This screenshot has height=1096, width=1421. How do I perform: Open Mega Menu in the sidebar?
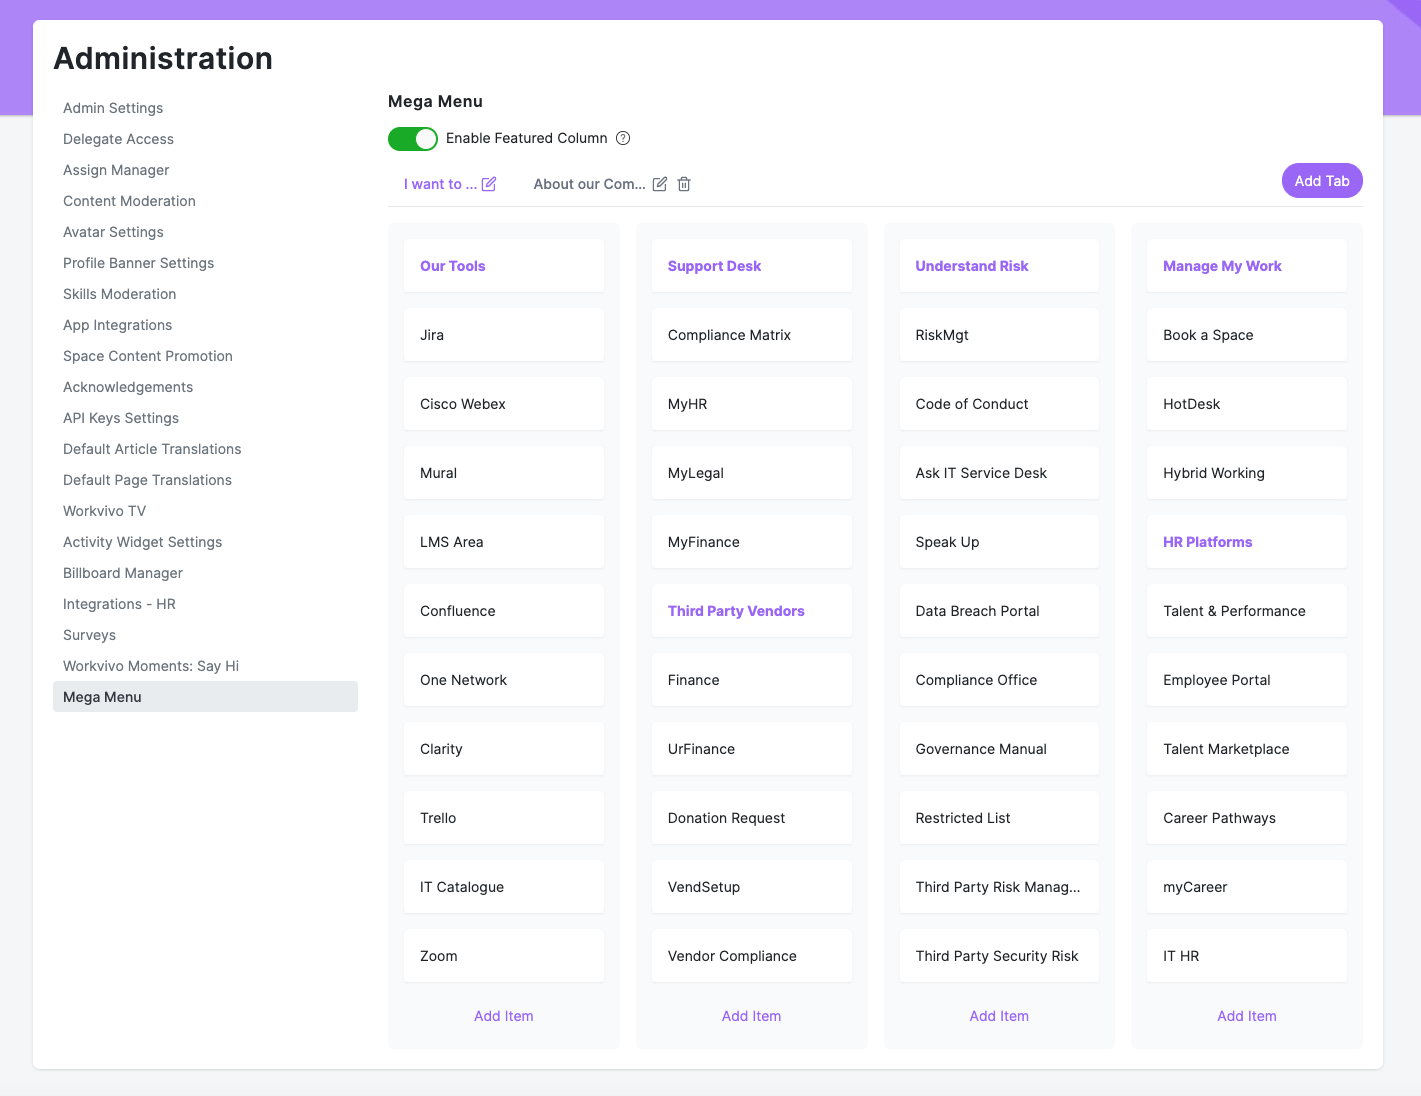[x=101, y=696]
